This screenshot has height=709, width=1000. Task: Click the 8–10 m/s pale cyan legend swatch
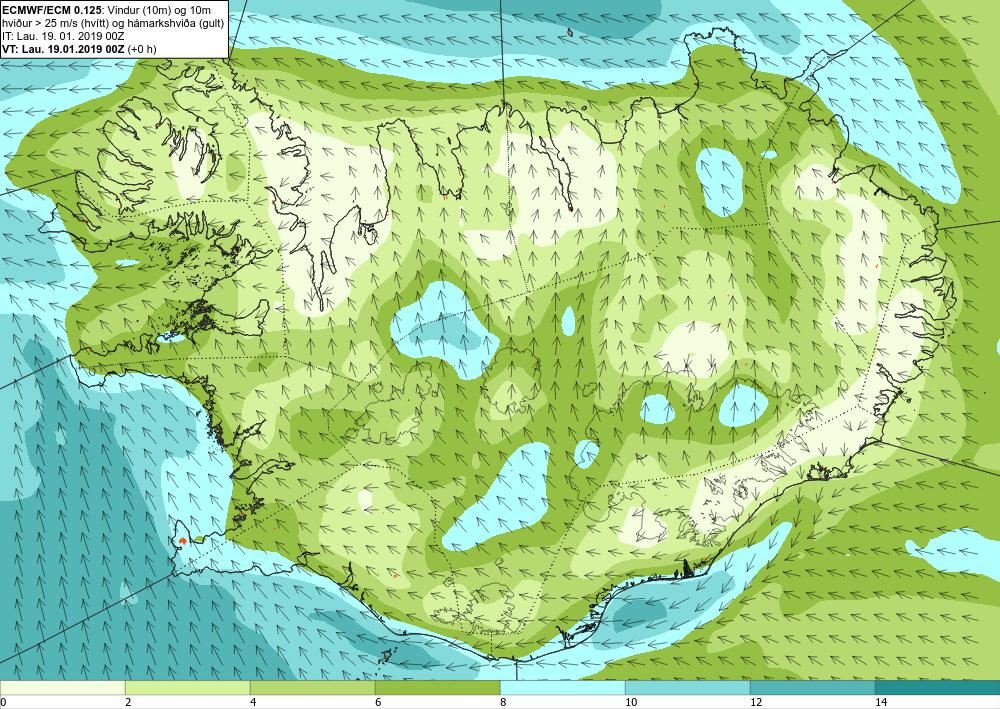pos(562,688)
